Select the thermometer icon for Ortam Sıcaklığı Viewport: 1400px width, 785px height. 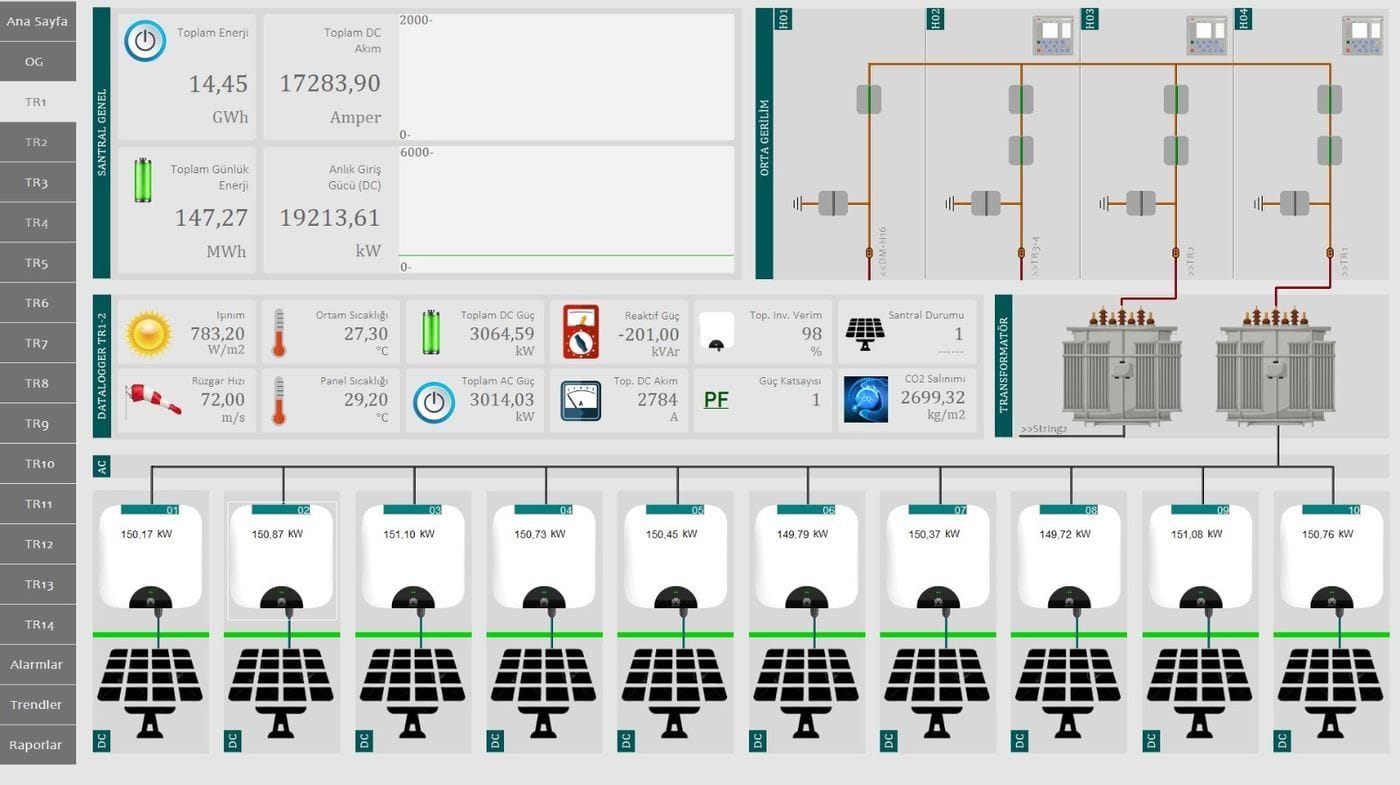tap(280, 332)
